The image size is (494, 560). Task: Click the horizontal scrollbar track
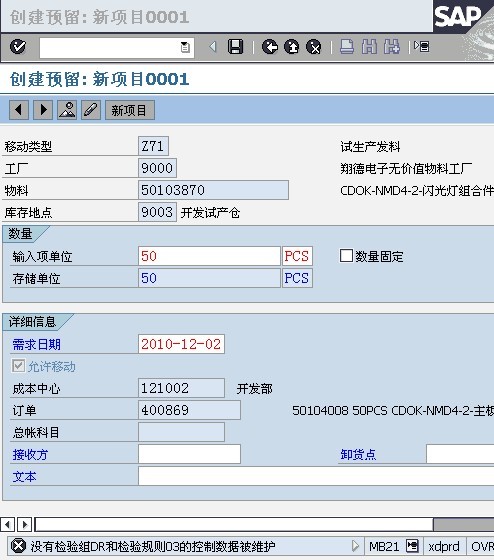point(464,524)
